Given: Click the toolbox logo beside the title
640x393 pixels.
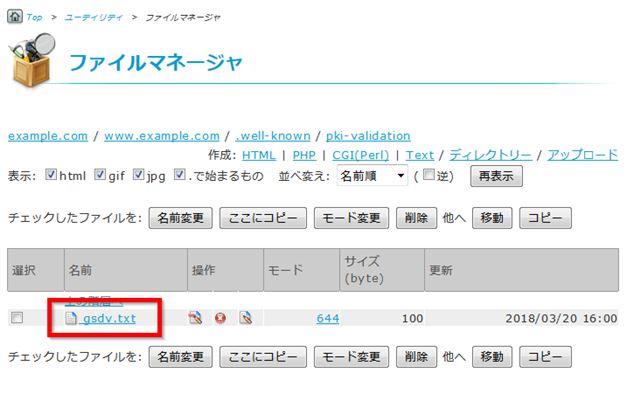Looking at the screenshot, I should tap(32, 60).
